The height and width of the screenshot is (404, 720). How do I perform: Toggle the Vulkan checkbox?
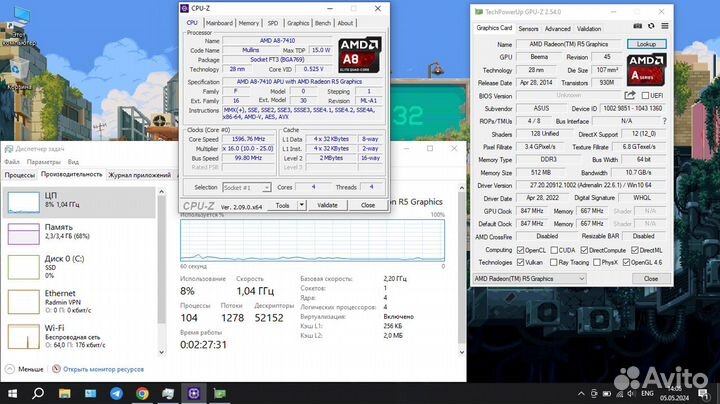click(520, 263)
